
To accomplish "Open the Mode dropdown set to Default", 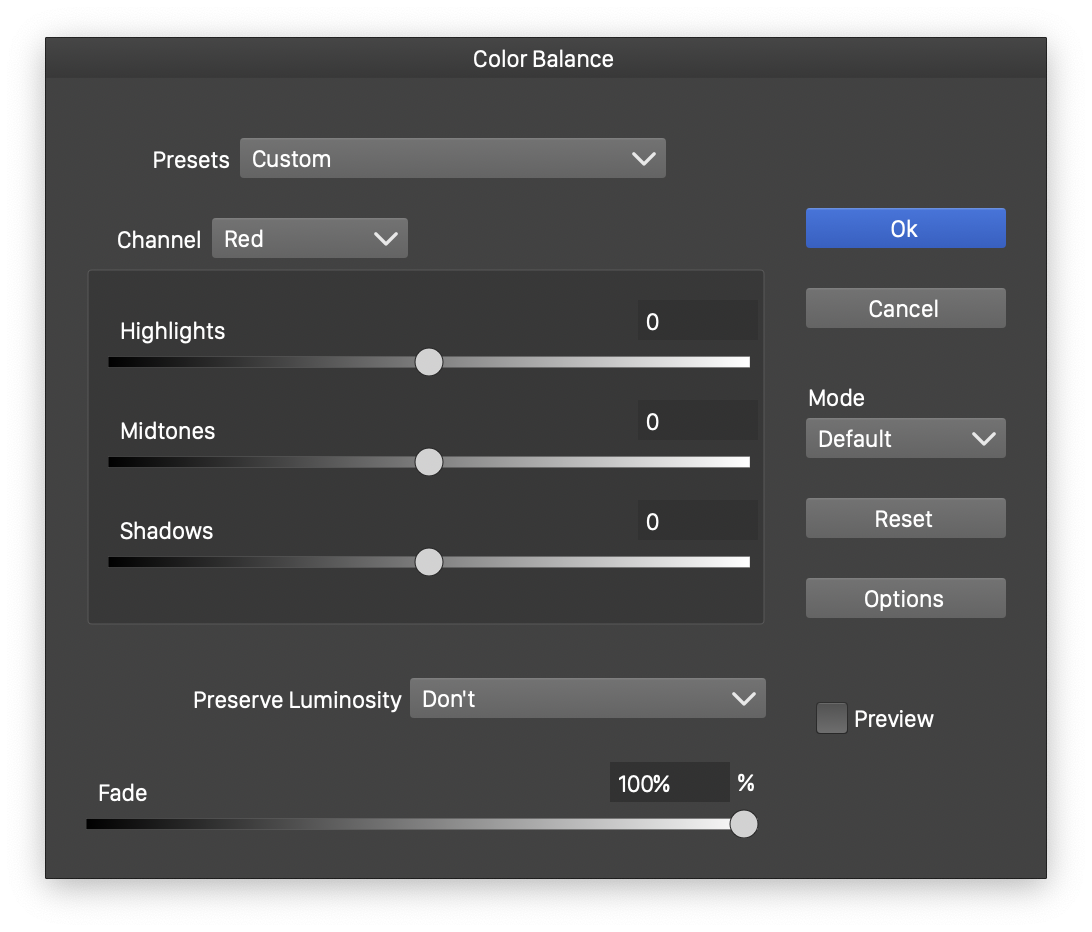I will click(905, 438).
